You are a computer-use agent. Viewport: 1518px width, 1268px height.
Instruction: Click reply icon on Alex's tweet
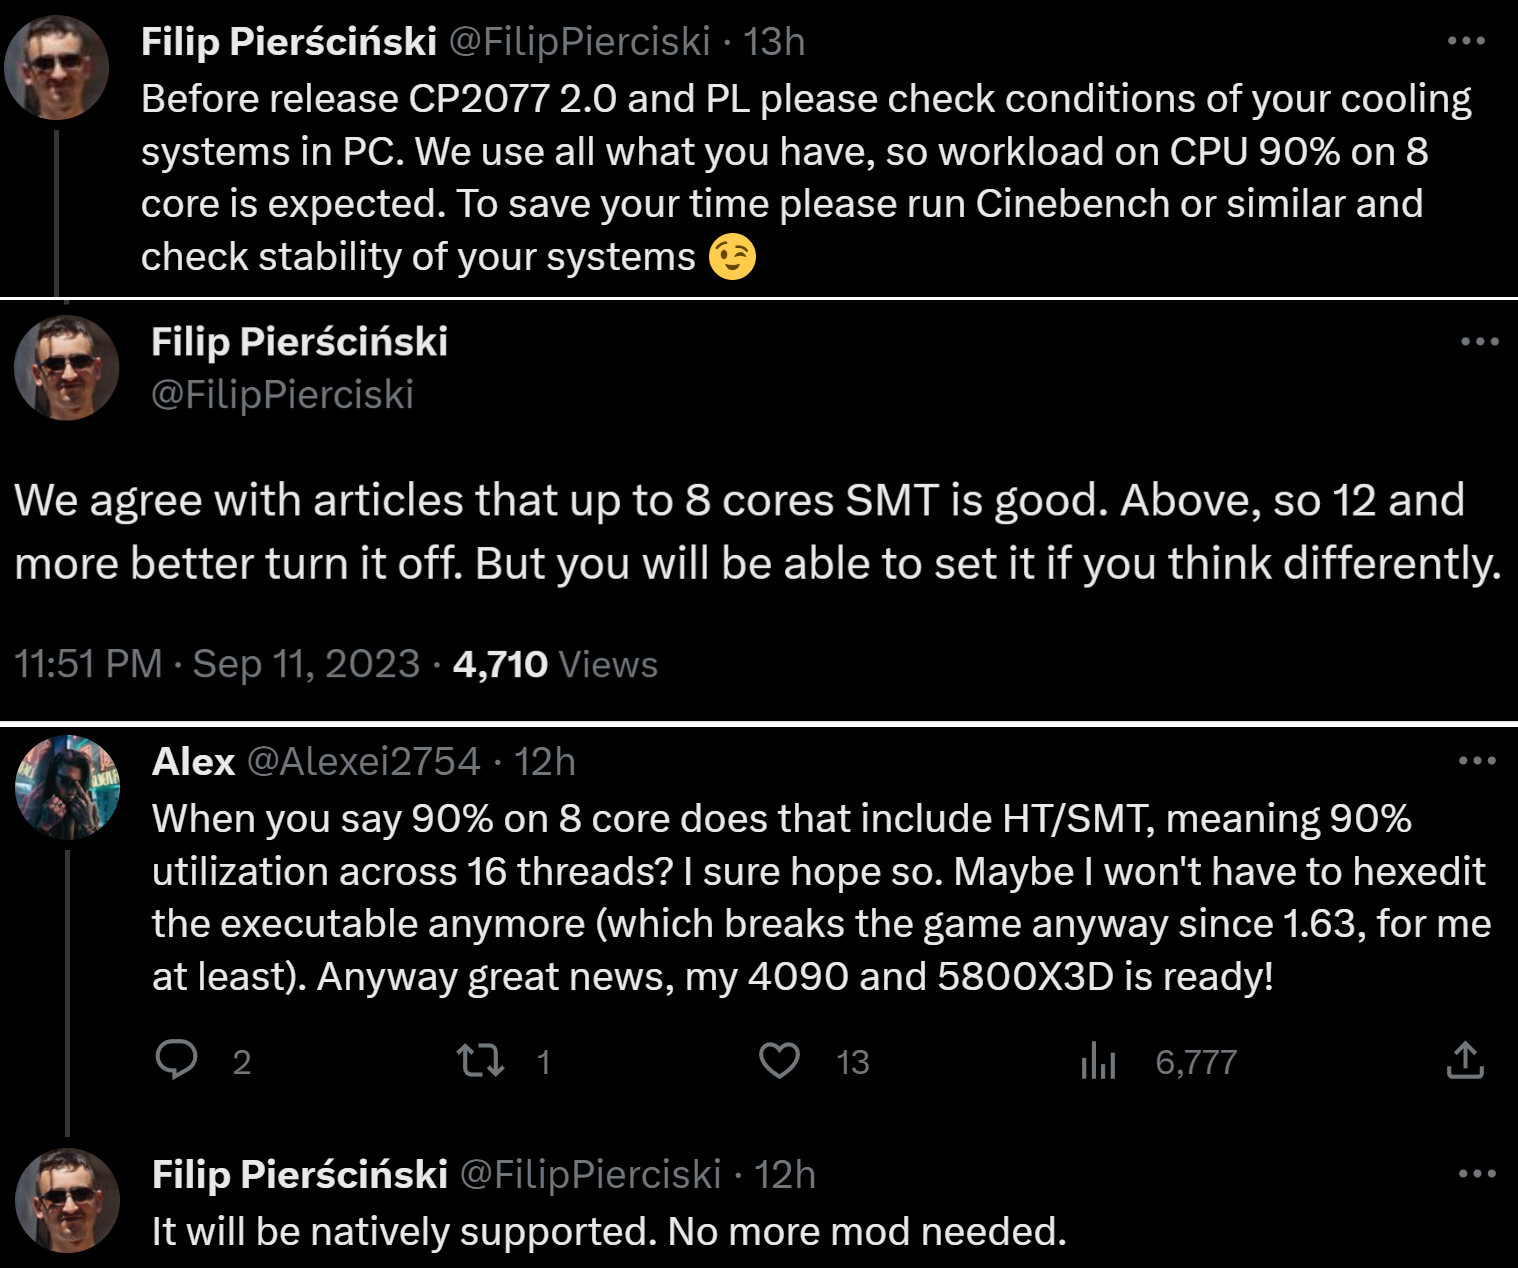click(177, 1060)
